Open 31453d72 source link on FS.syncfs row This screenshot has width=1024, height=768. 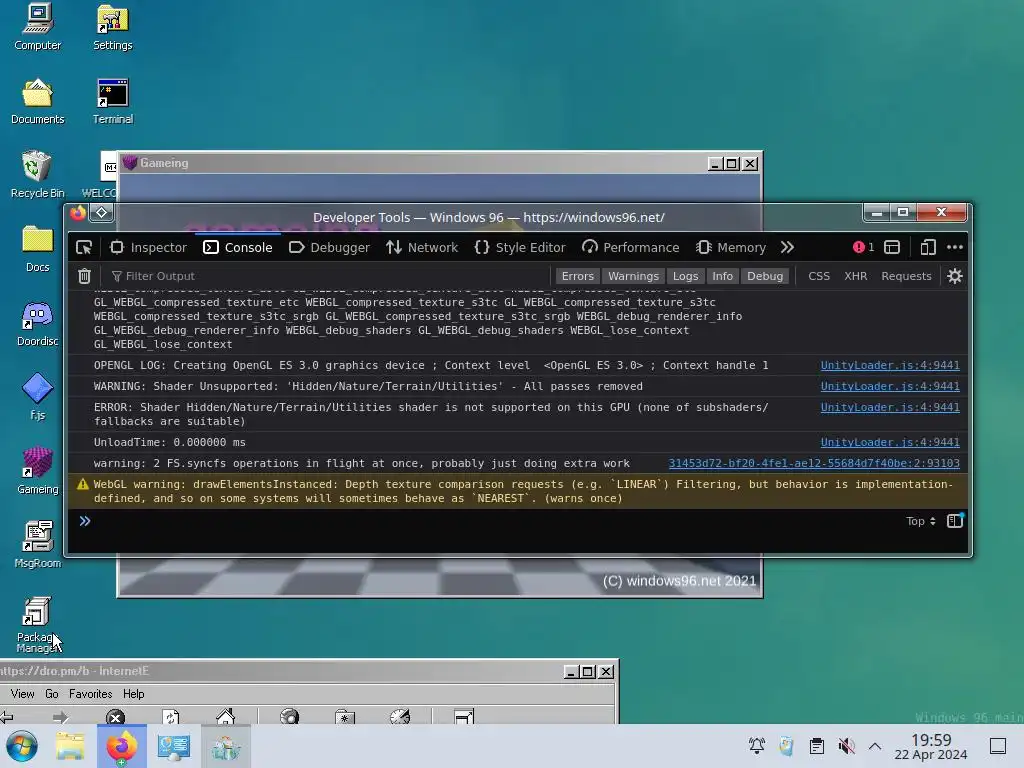tap(814, 463)
